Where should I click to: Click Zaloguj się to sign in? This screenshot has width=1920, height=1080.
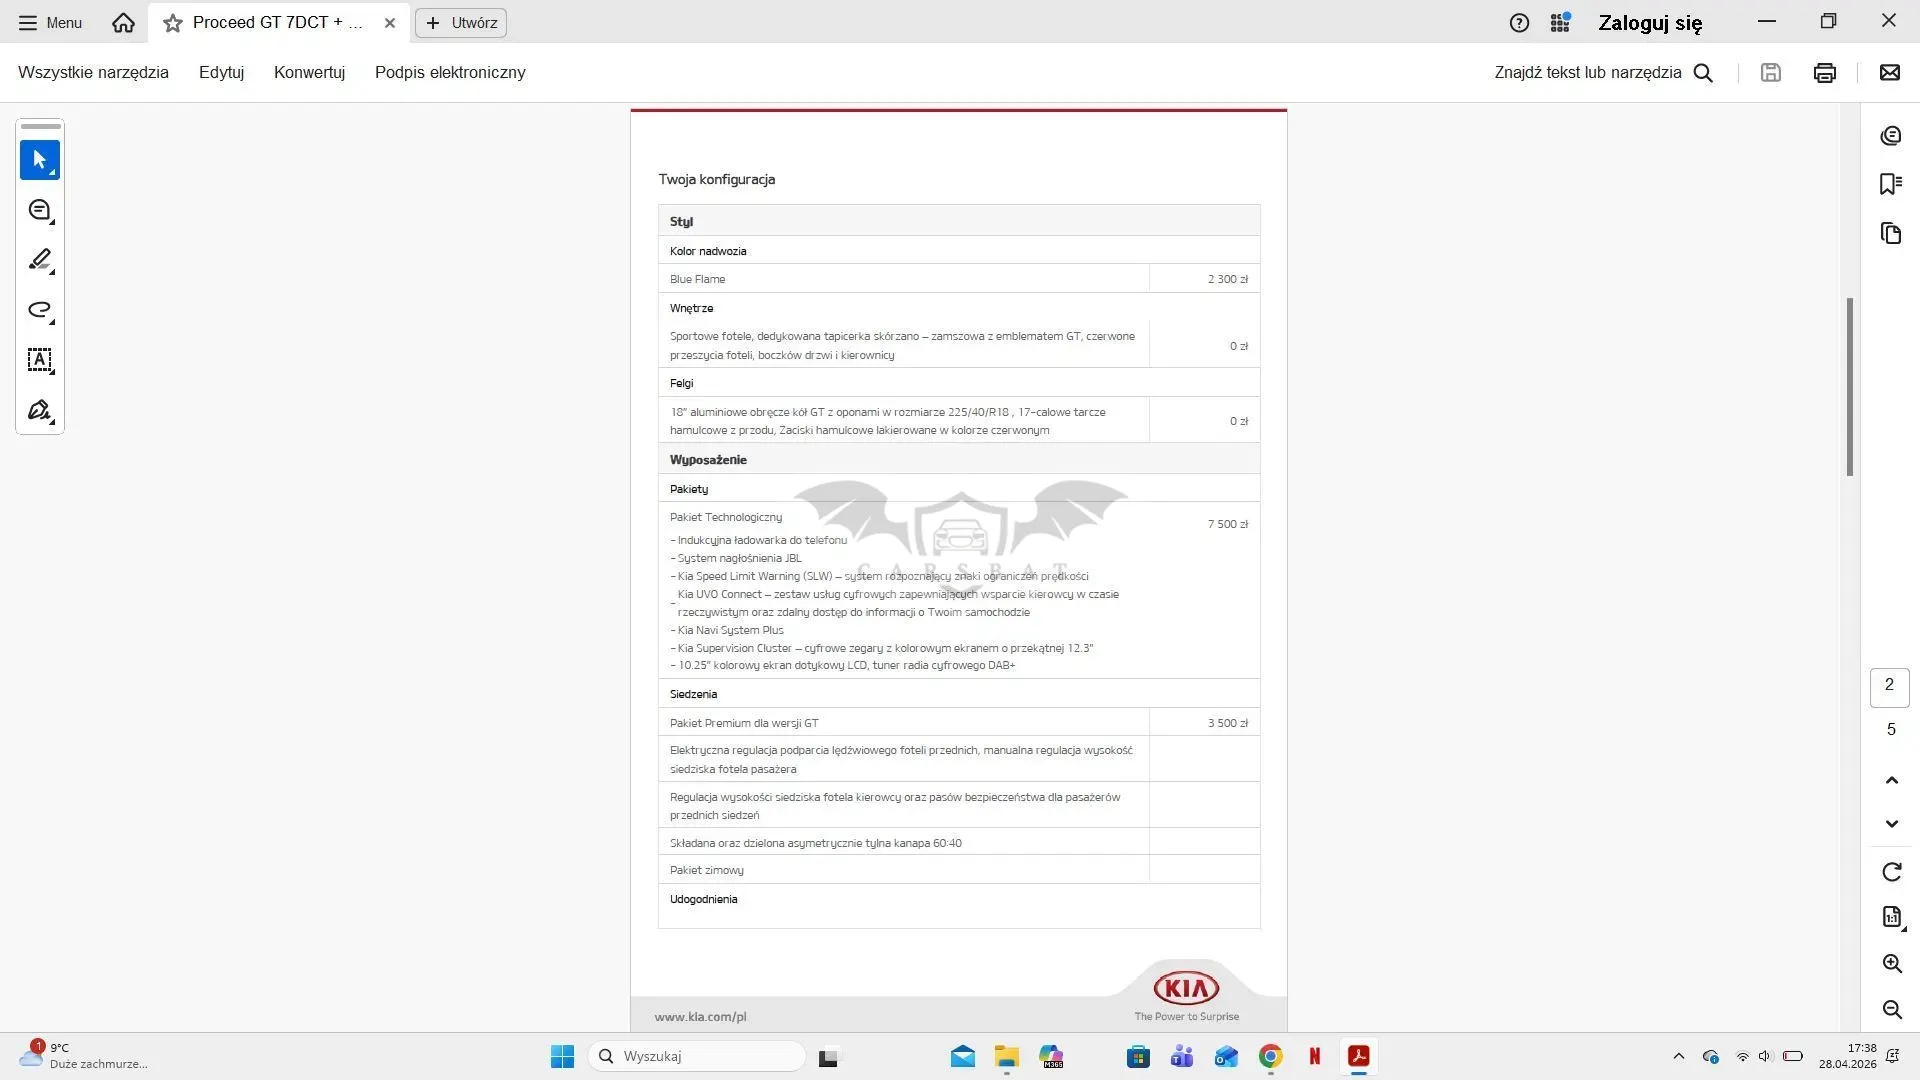pos(1650,23)
